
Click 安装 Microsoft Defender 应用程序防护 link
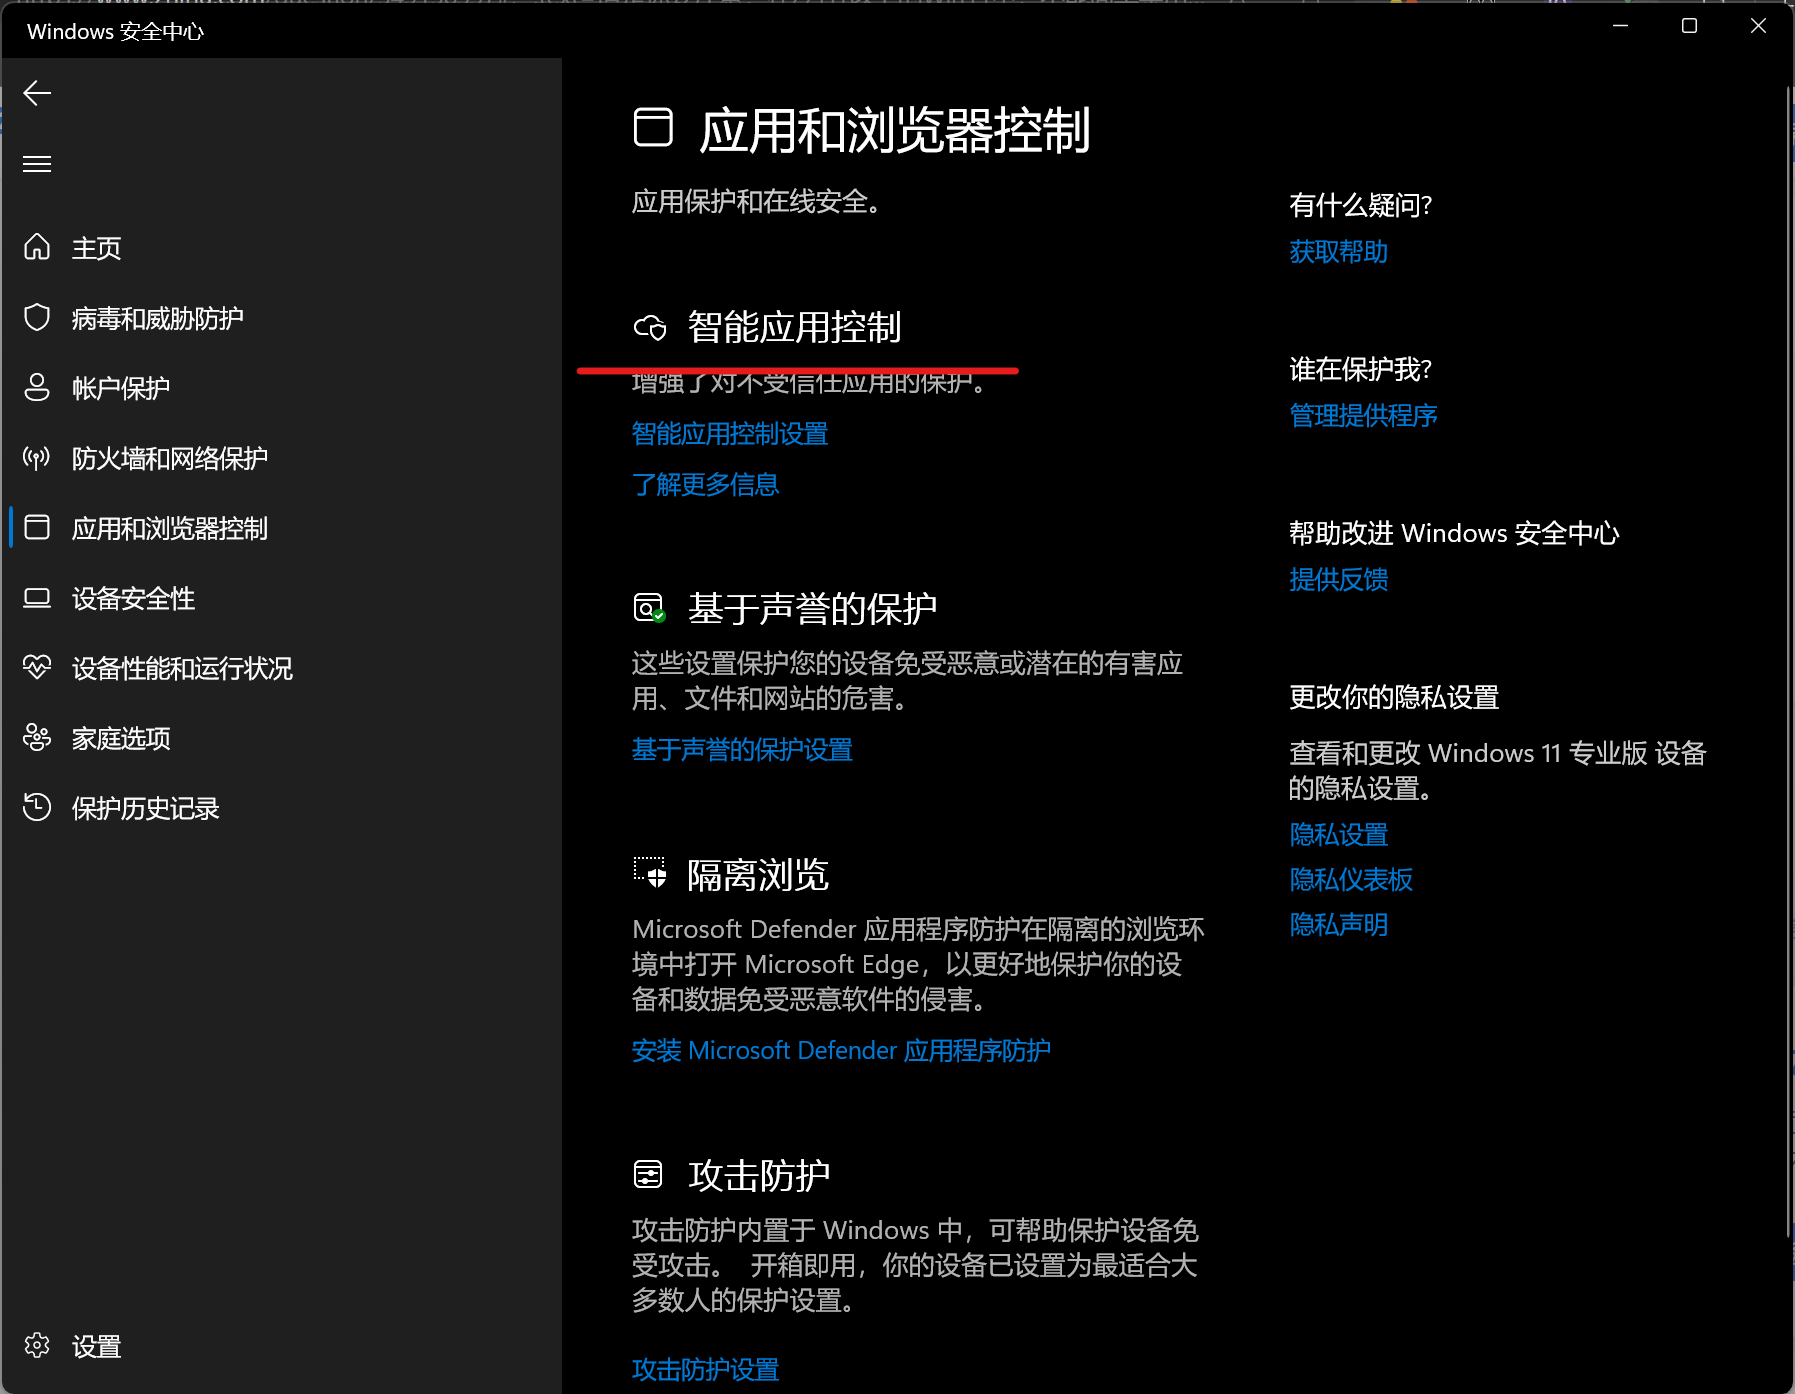point(841,1051)
